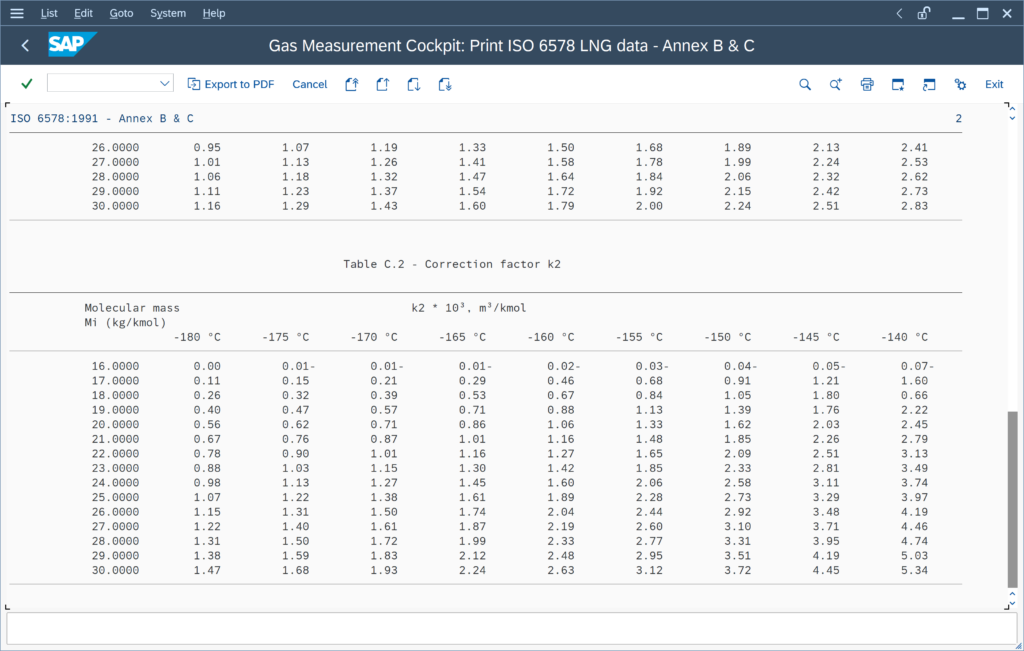Image resolution: width=1024 pixels, height=651 pixels.
Task: Open the System menu
Action: [x=168, y=13]
